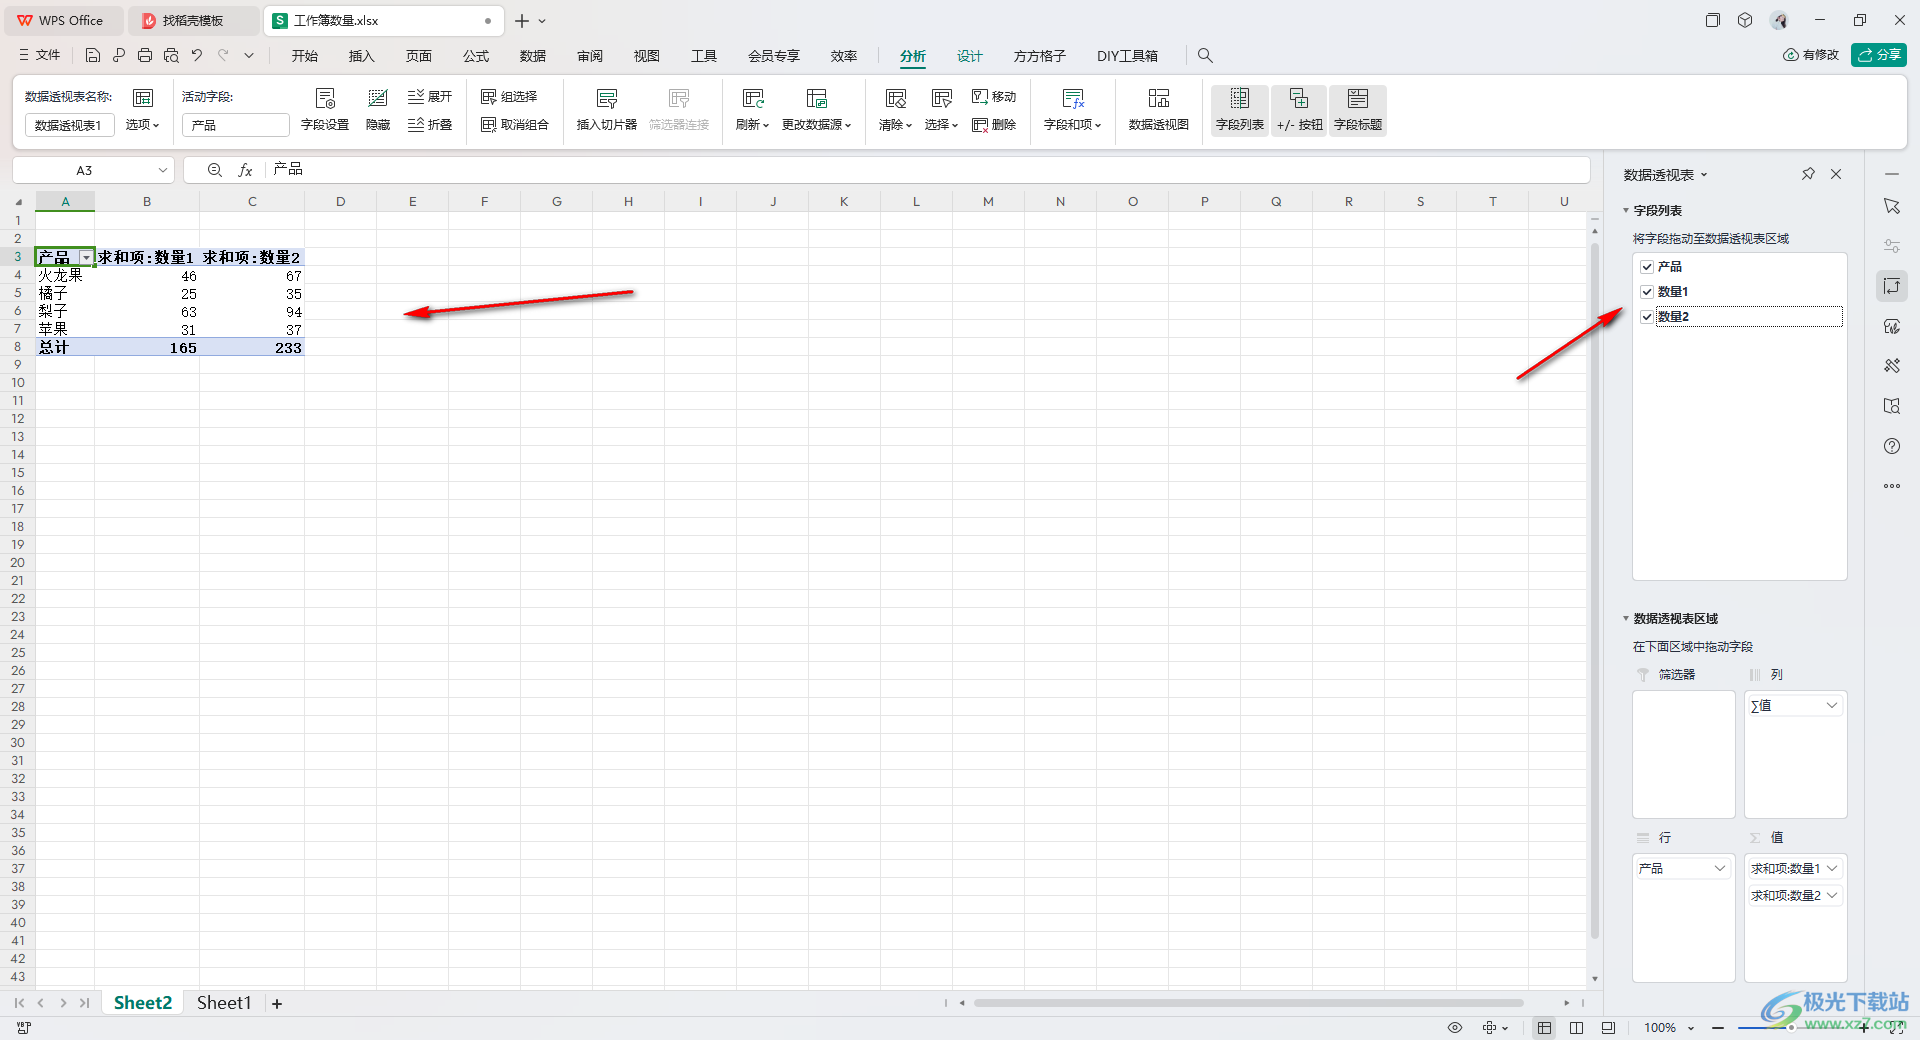
Task: Click 删除 to delete the pivot table
Action: (x=994, y=125)
